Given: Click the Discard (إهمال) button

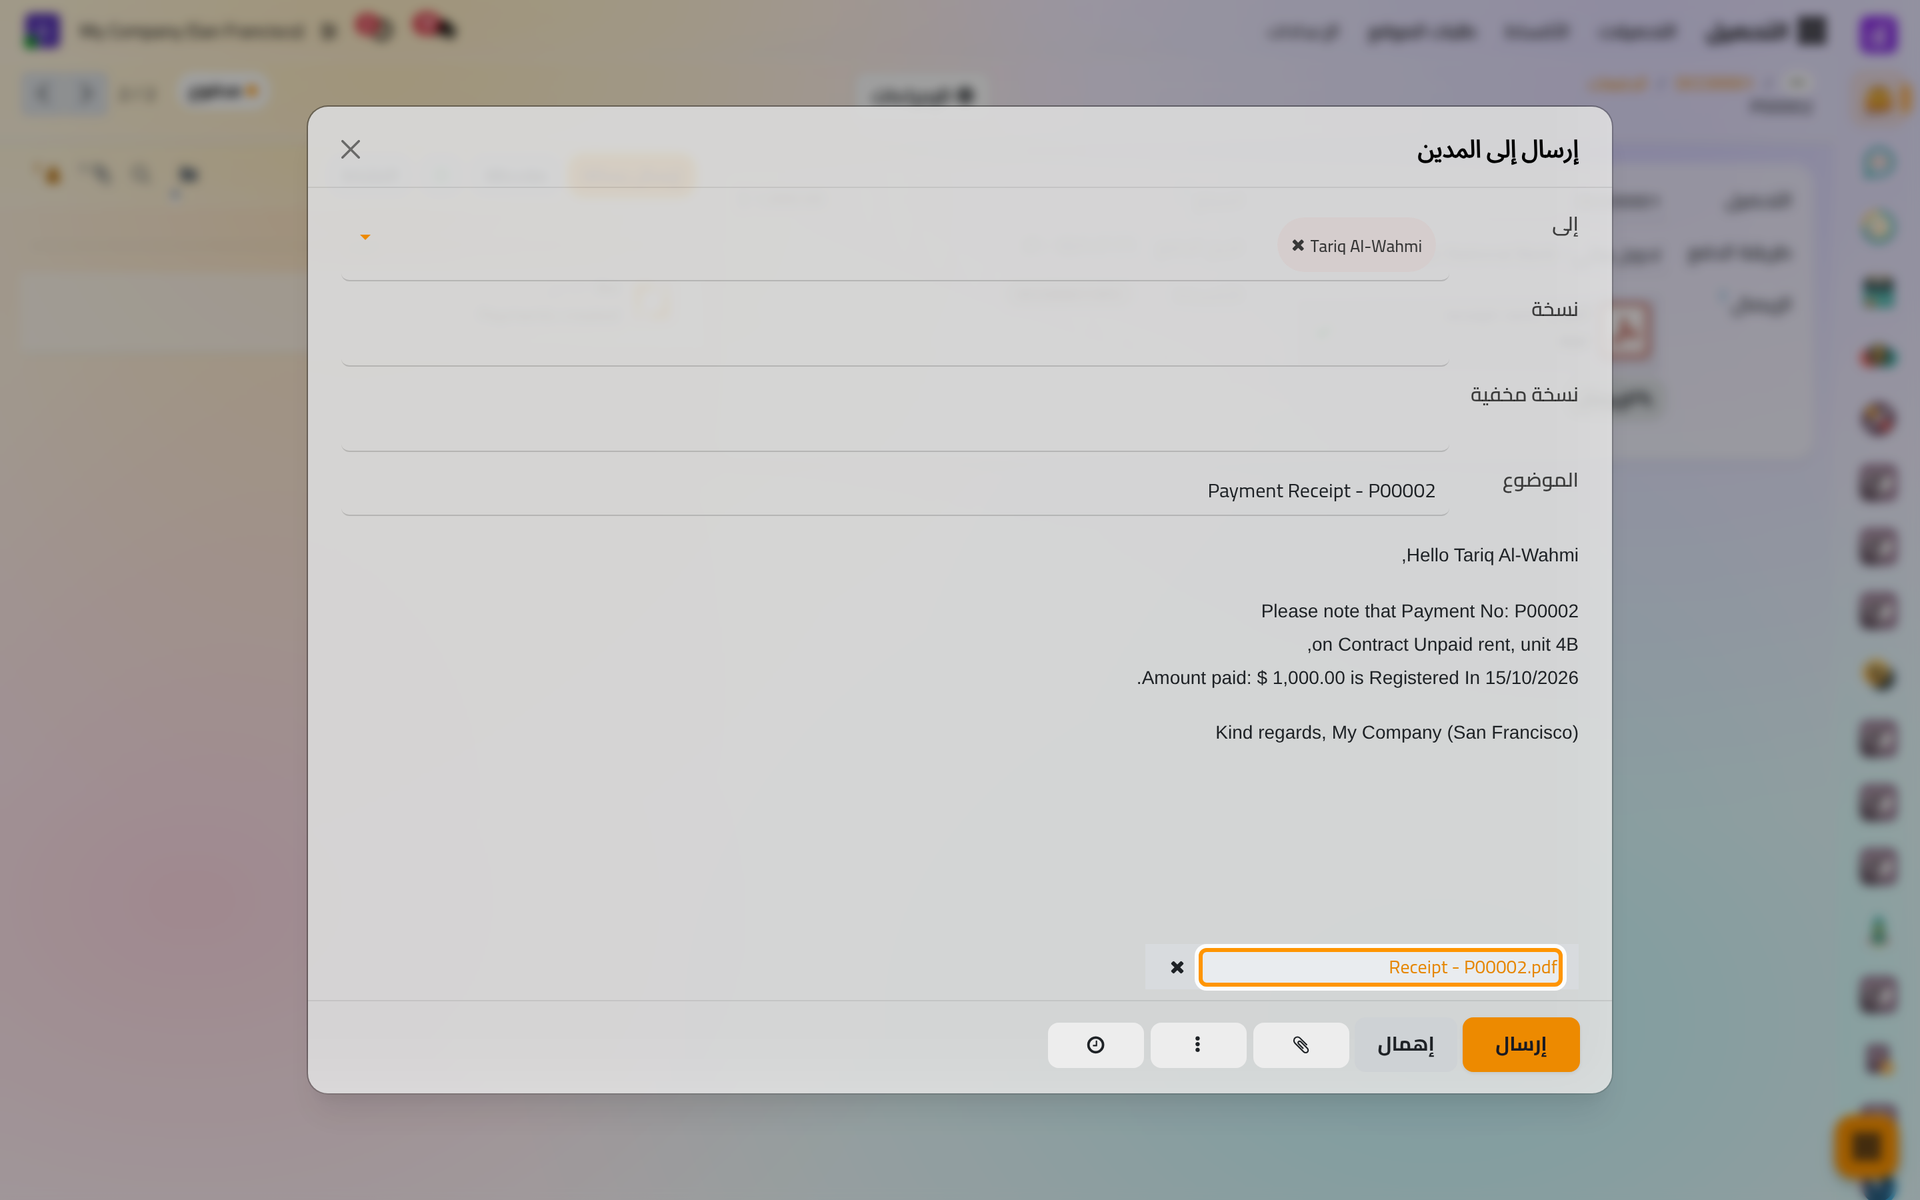Looking at the screenshot, I should pyautogui.click(x=1405, y=1045).
